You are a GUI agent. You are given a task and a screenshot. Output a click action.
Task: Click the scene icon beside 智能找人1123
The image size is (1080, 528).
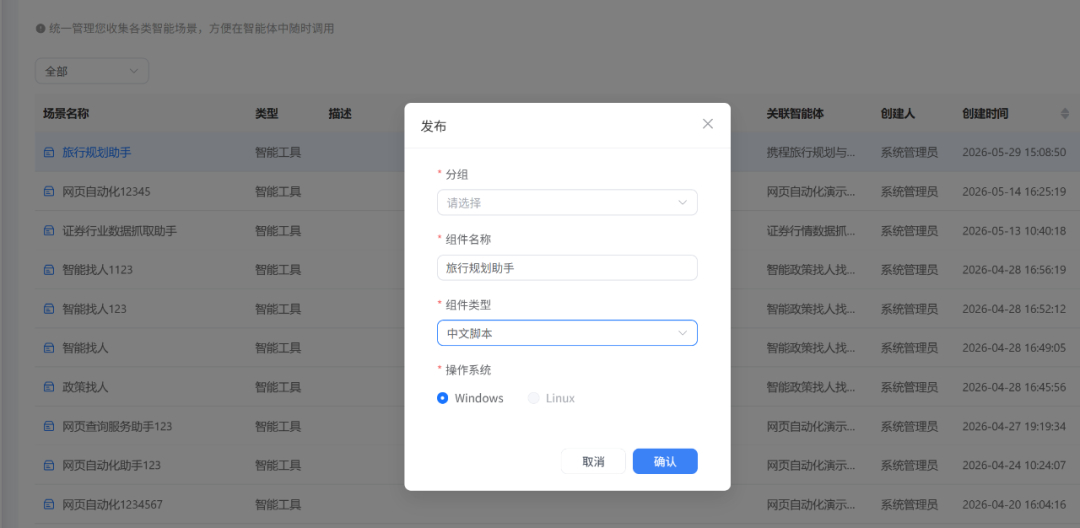(x=49, y=270)
